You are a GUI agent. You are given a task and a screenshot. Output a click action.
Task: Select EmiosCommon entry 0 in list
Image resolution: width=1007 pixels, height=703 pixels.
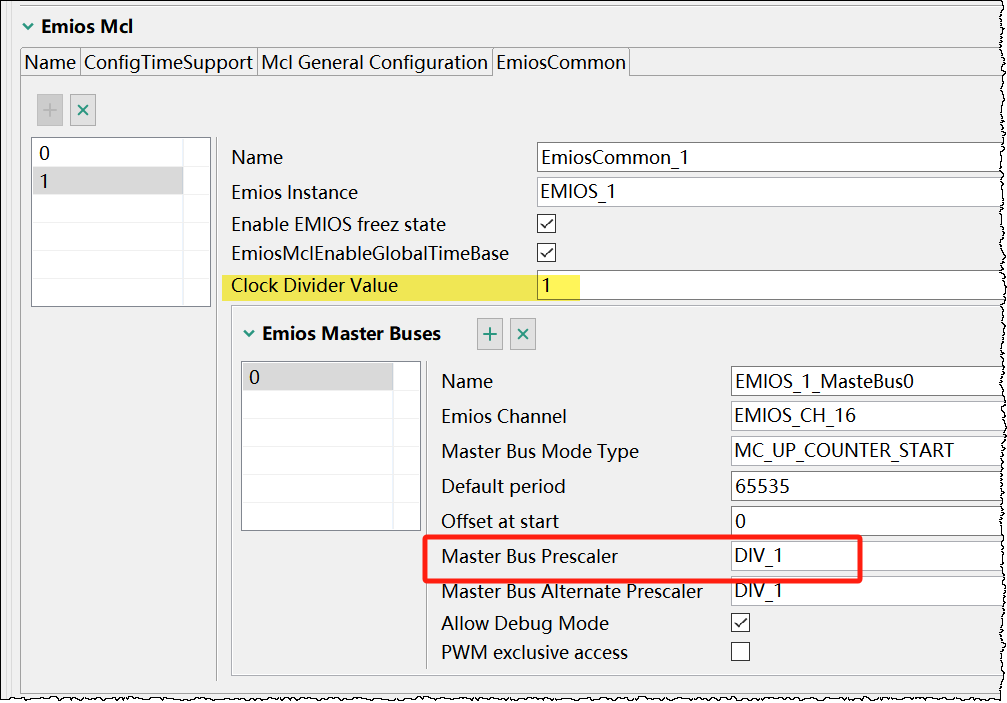(107, 153)
